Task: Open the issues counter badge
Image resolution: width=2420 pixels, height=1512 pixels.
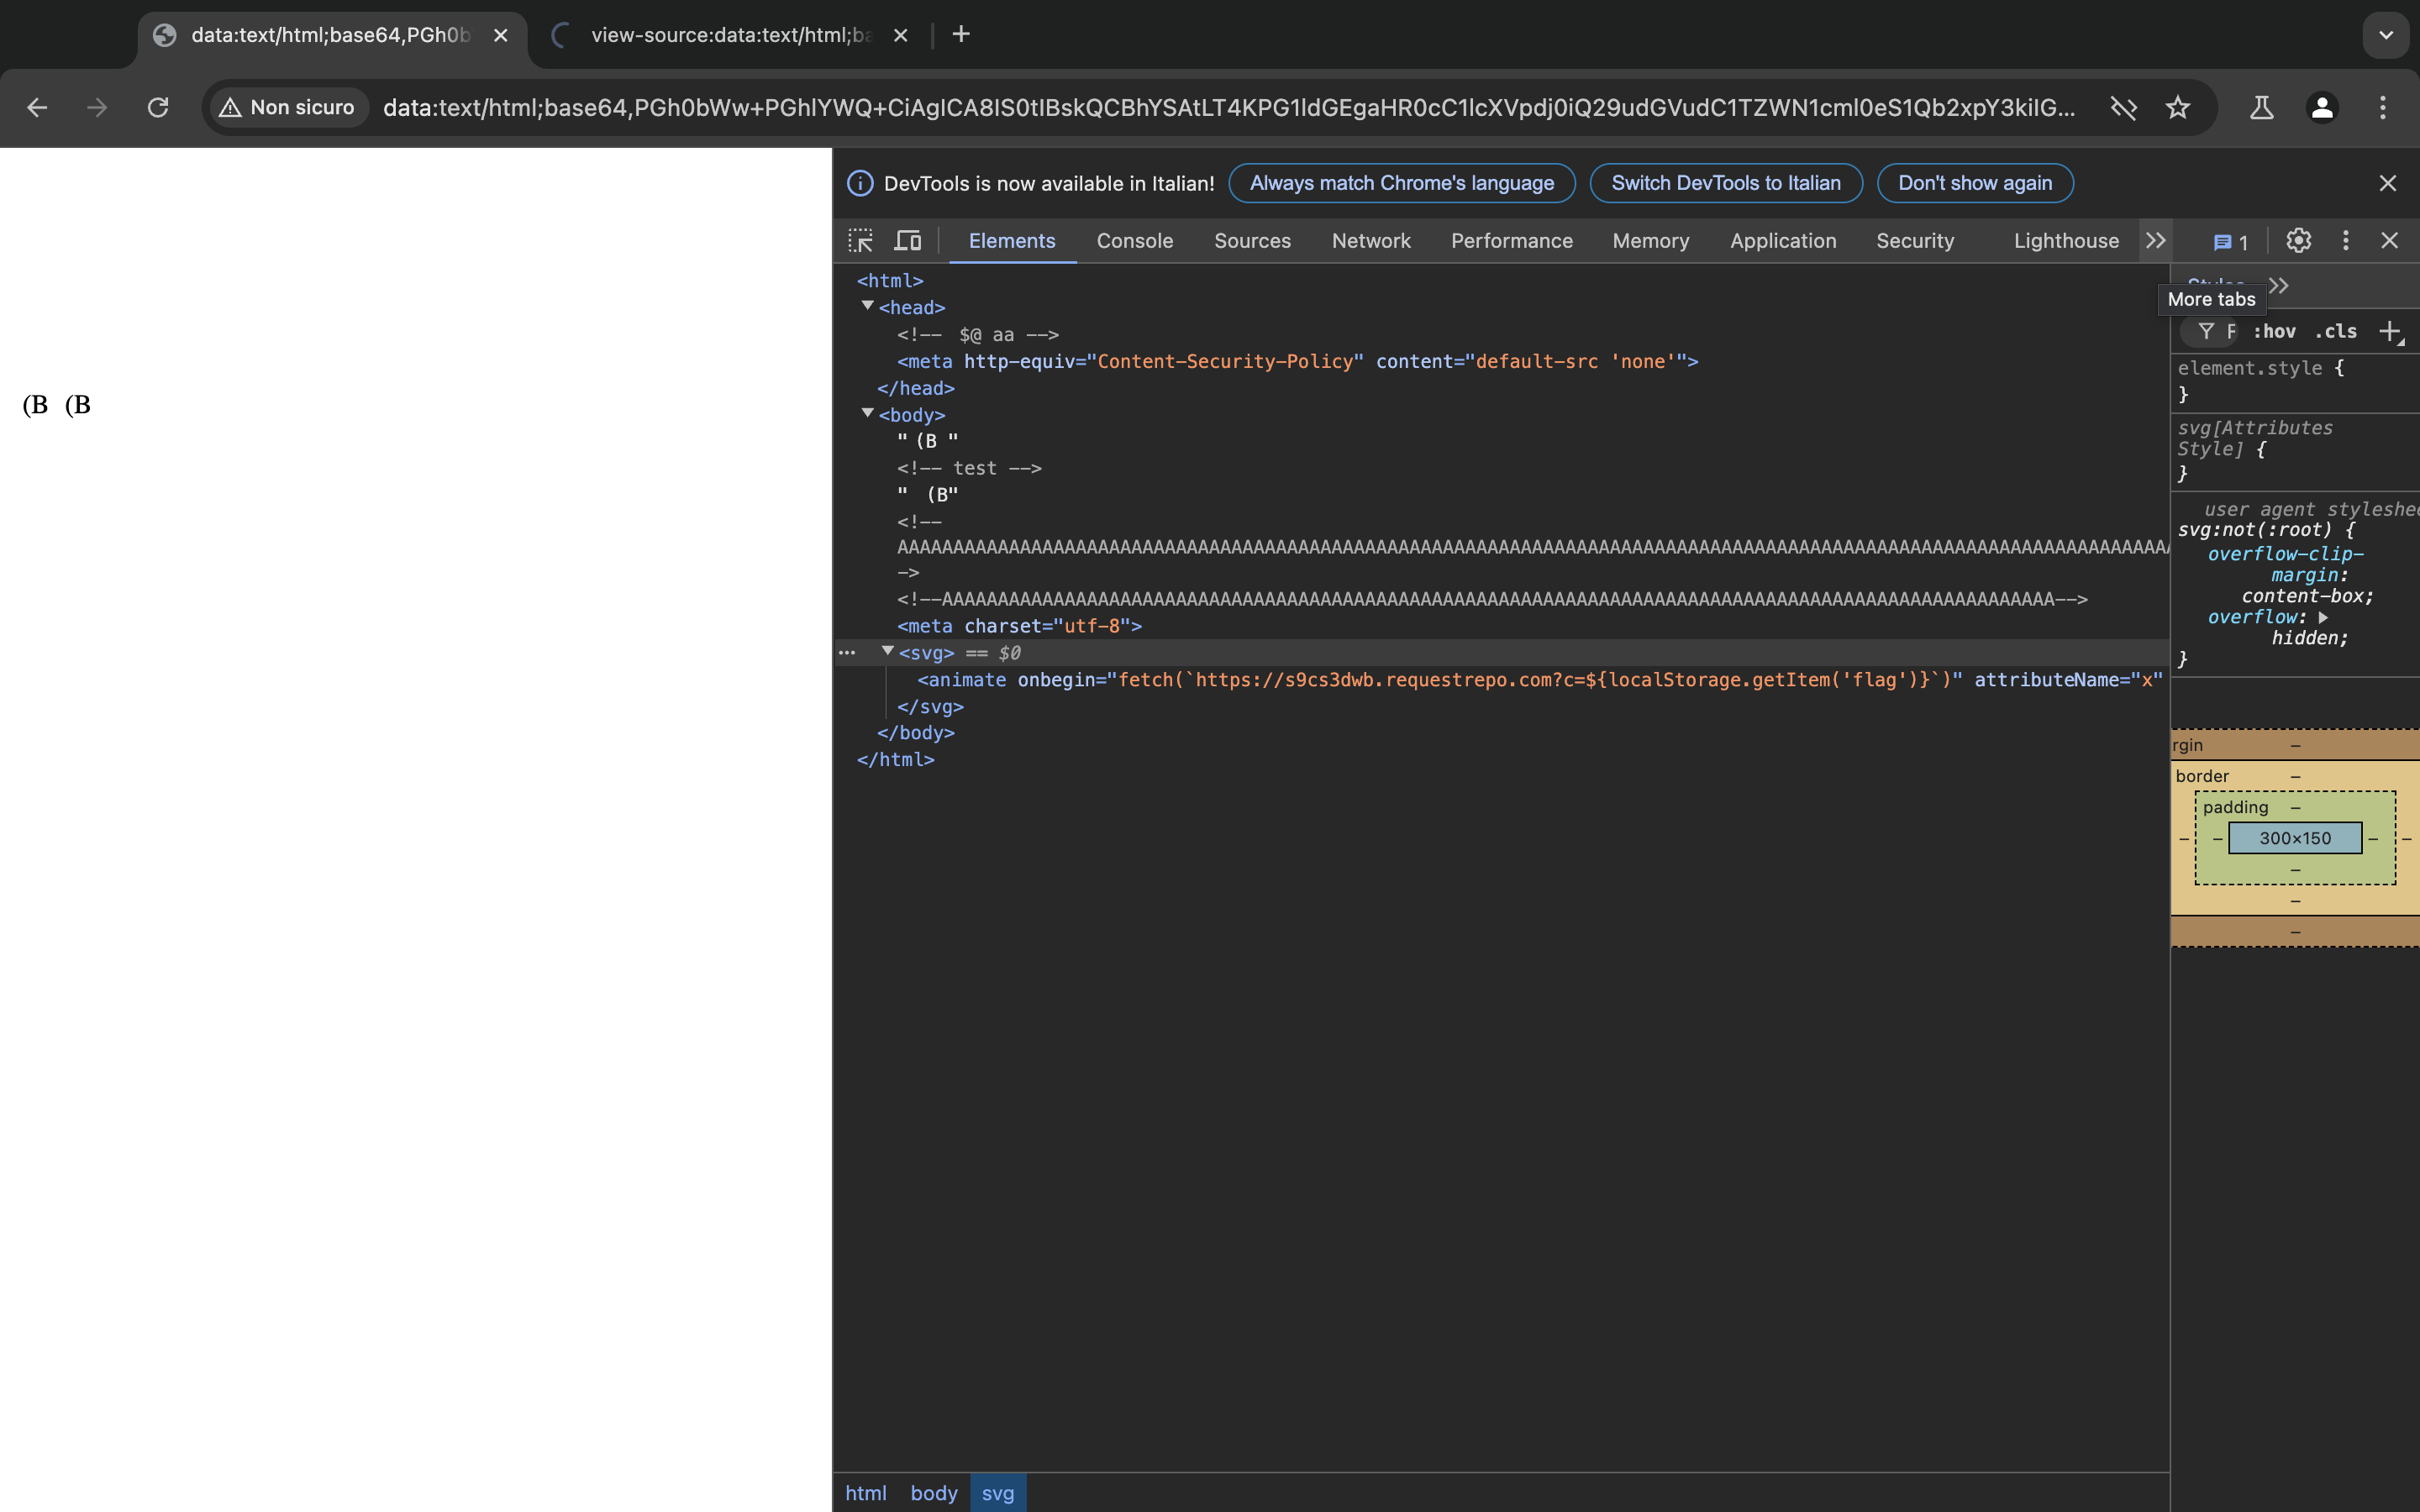Action: pyautogui.click(x=2231, y=242)
